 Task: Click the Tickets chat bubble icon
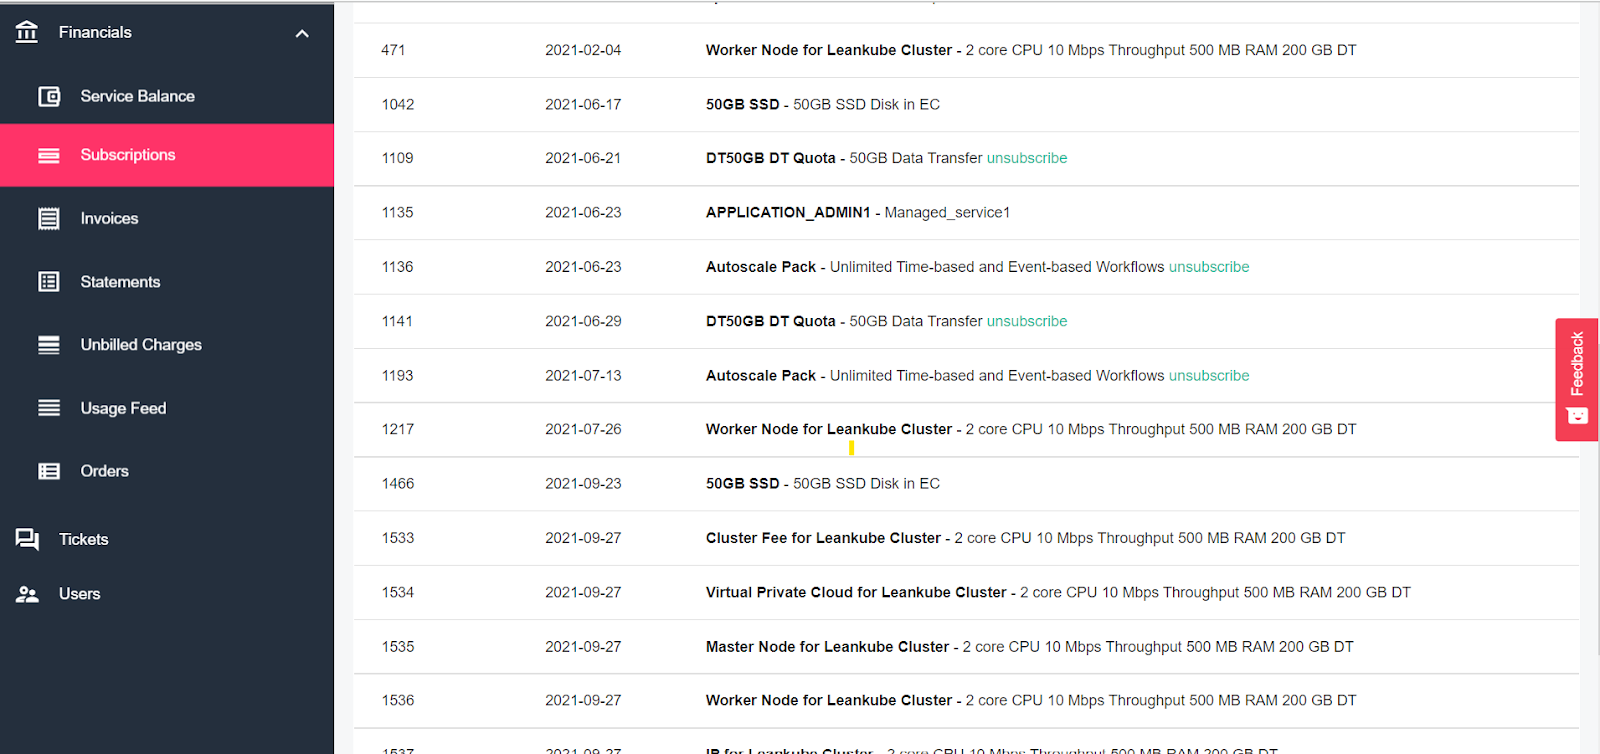[x=27, y=539]
